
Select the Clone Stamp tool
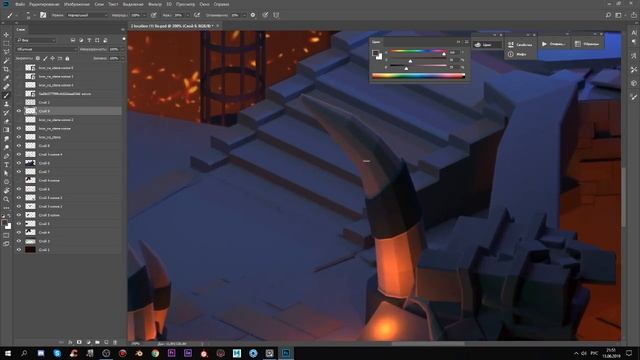click(6, 104)
